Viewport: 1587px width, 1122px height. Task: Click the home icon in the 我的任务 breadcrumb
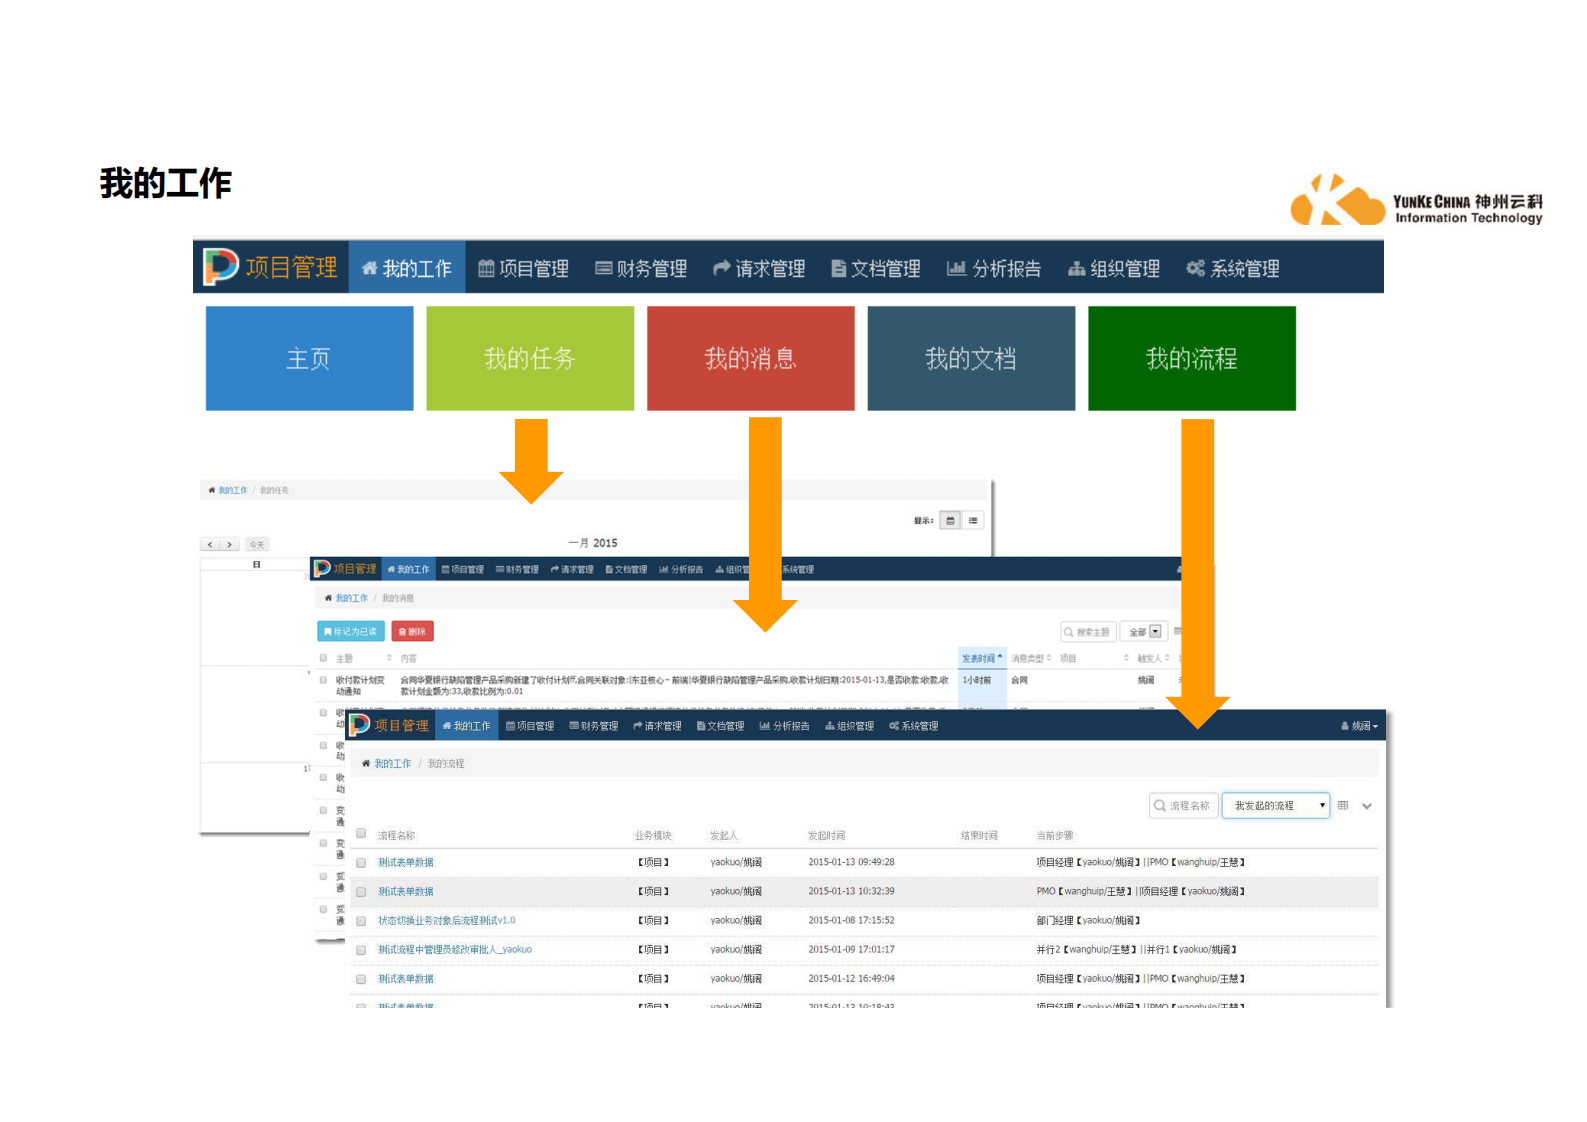pos(211,490)
